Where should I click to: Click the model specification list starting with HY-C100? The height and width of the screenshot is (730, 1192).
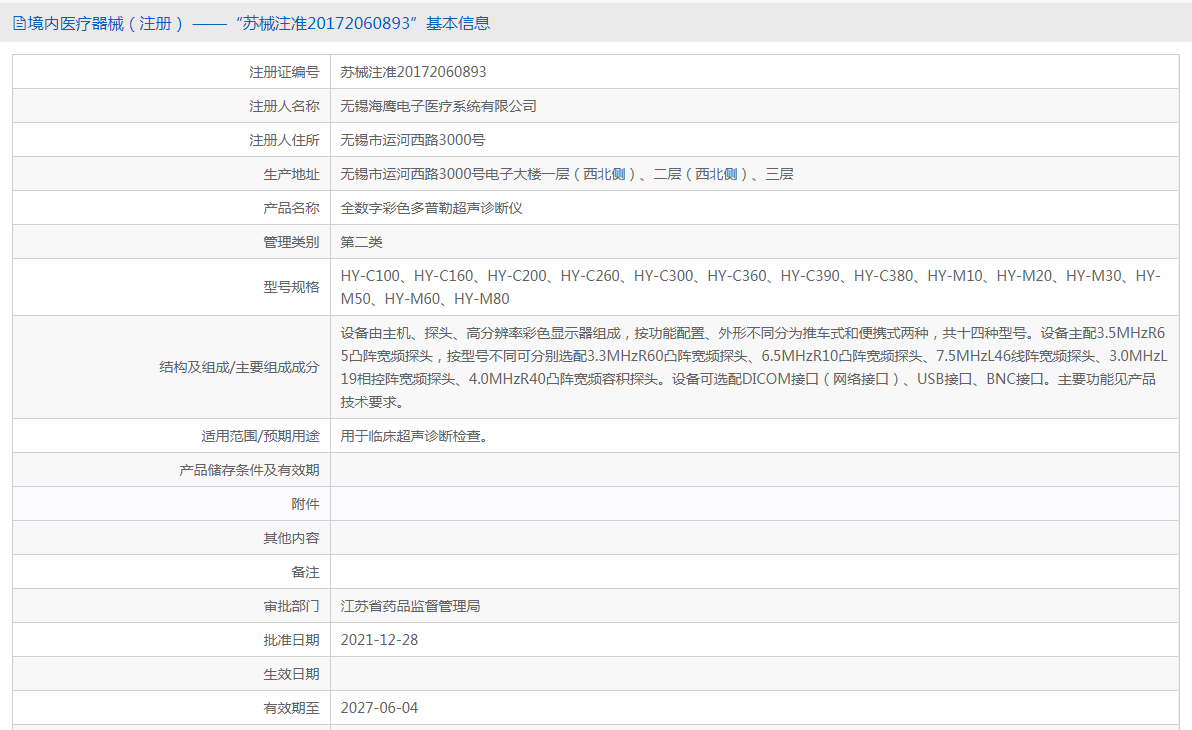pyautogui.click(x=750, y=287)
